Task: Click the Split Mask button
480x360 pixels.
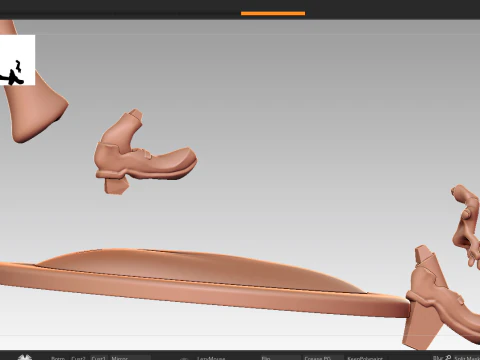Action: 467,358
